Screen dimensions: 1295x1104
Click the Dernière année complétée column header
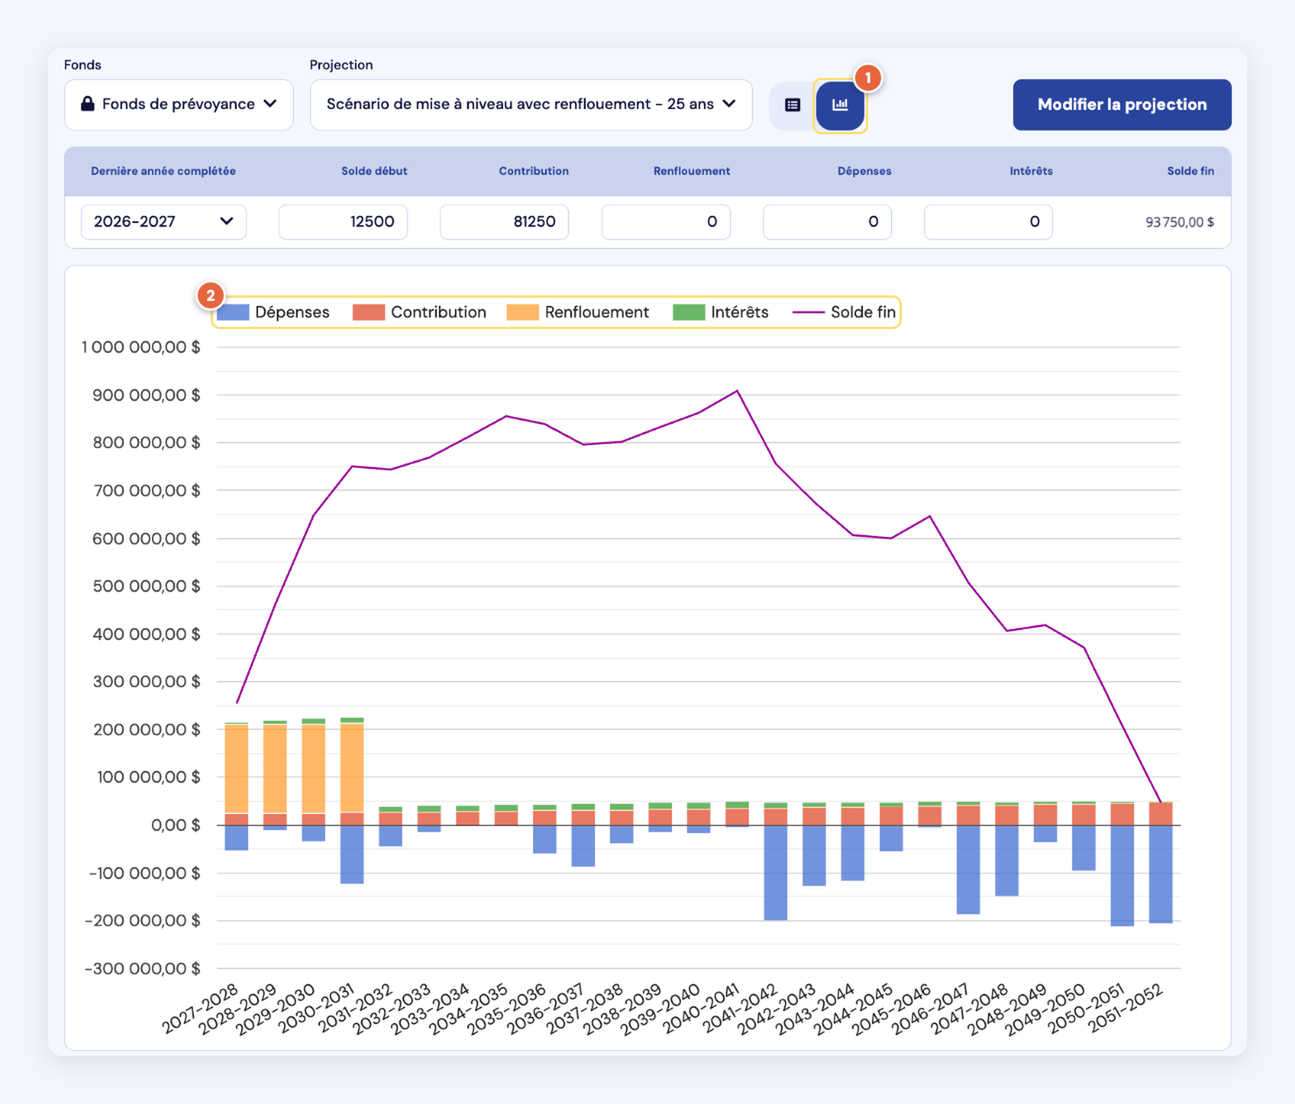(x=163, y=171)
